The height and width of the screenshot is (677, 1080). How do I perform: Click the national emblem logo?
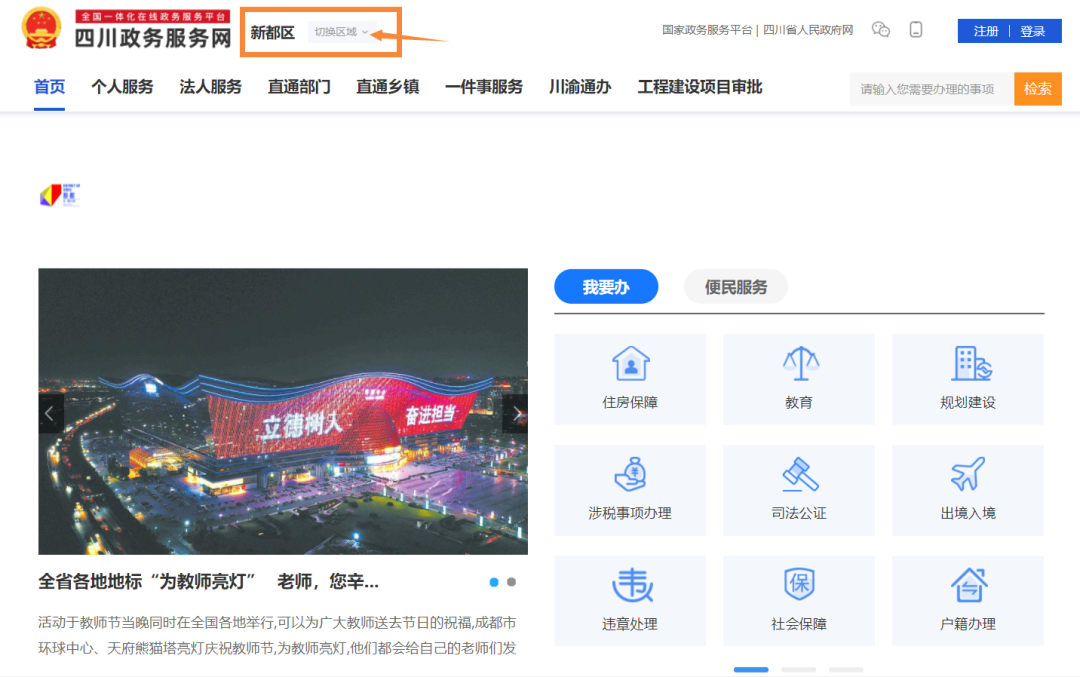(x=41, y=28)
